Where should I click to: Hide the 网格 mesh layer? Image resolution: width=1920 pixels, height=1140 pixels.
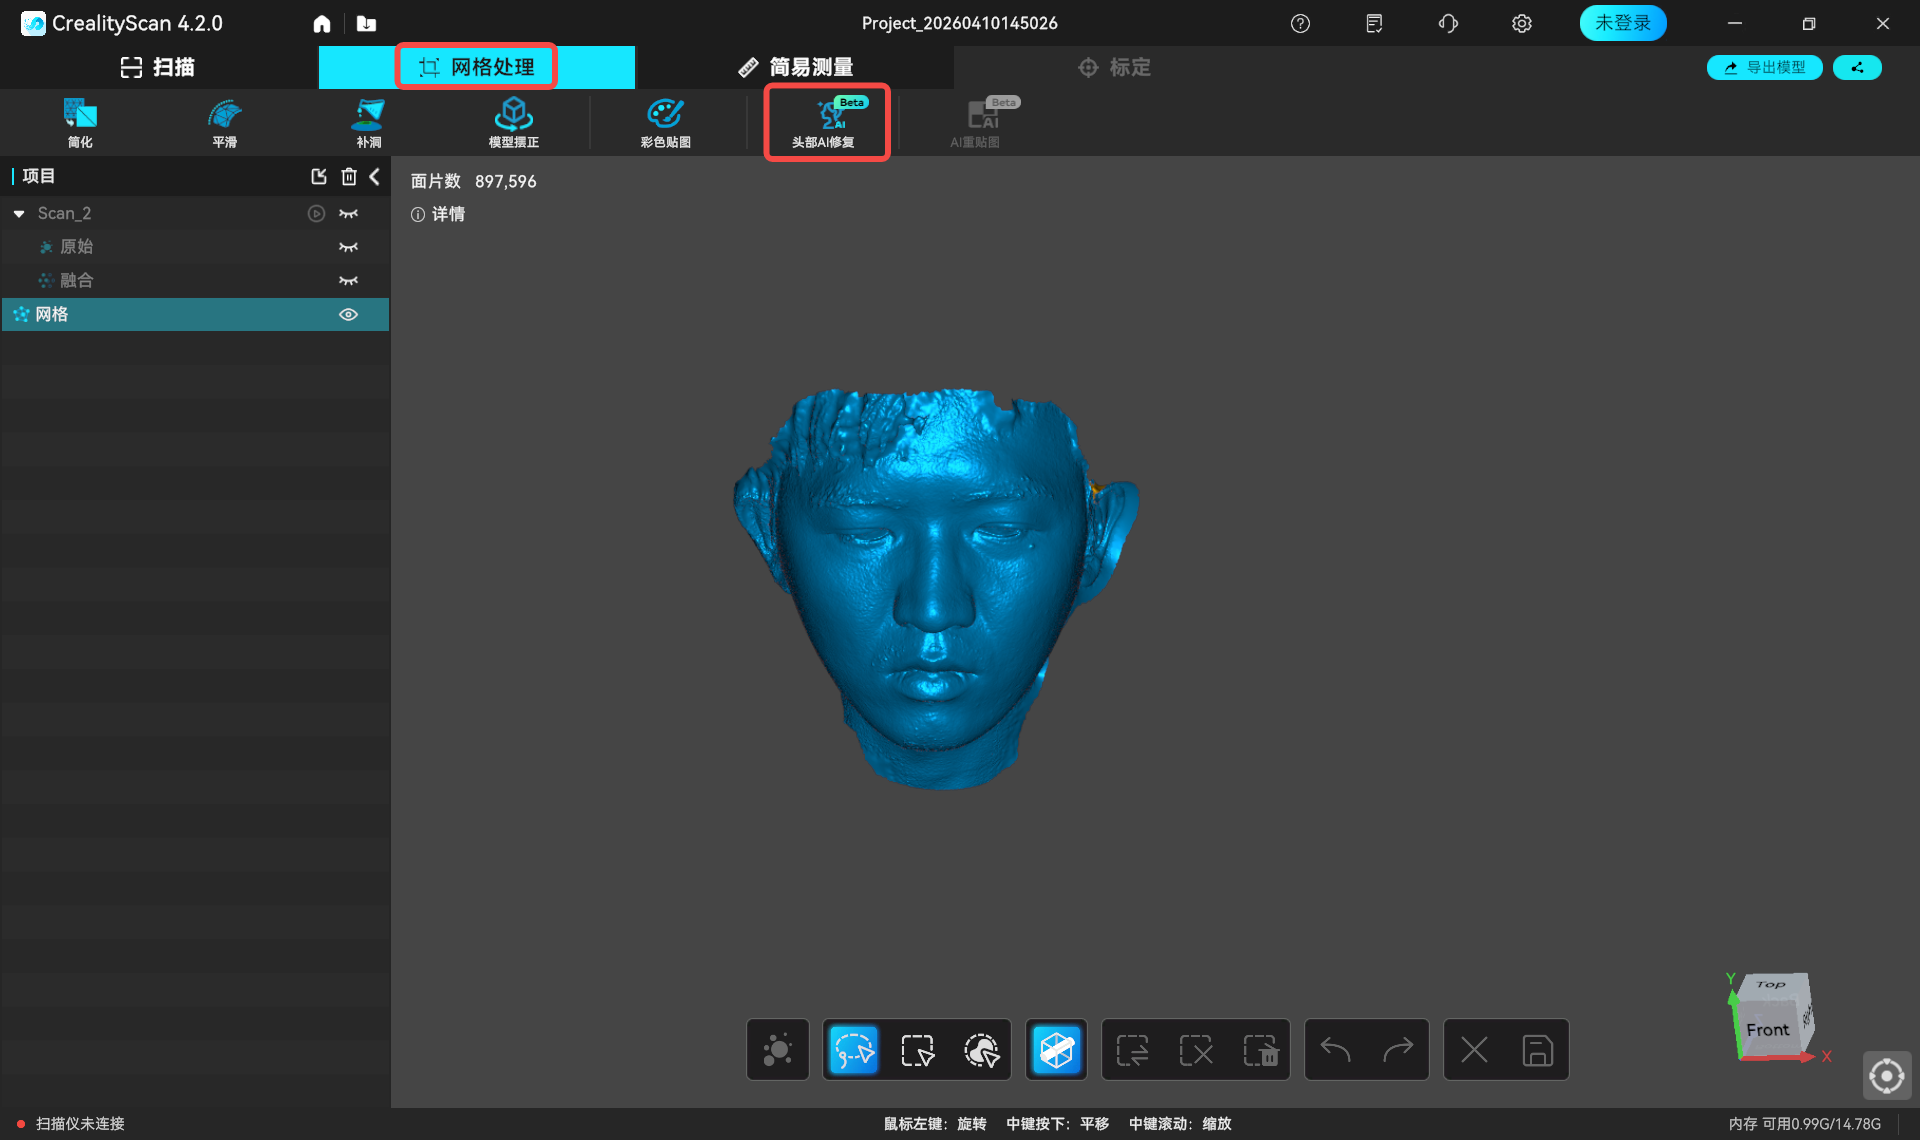[348, 314]
